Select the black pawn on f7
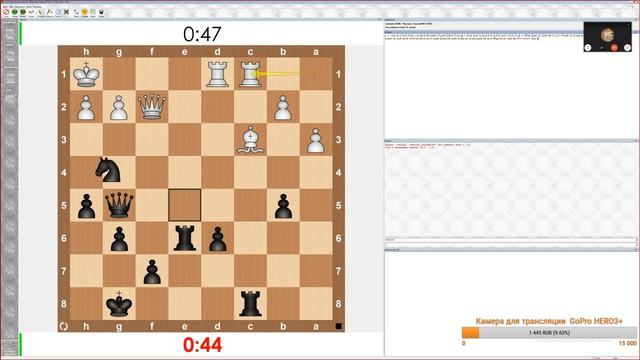640x360 pixels. (152, 272)
